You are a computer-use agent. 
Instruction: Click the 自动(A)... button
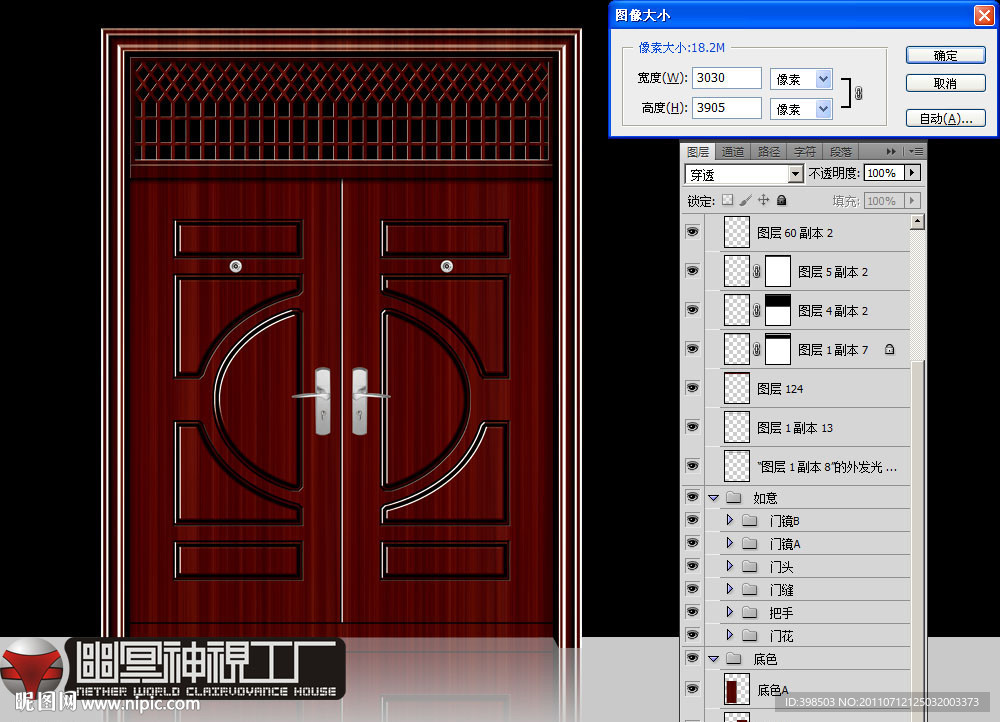[x=945, y=118]
